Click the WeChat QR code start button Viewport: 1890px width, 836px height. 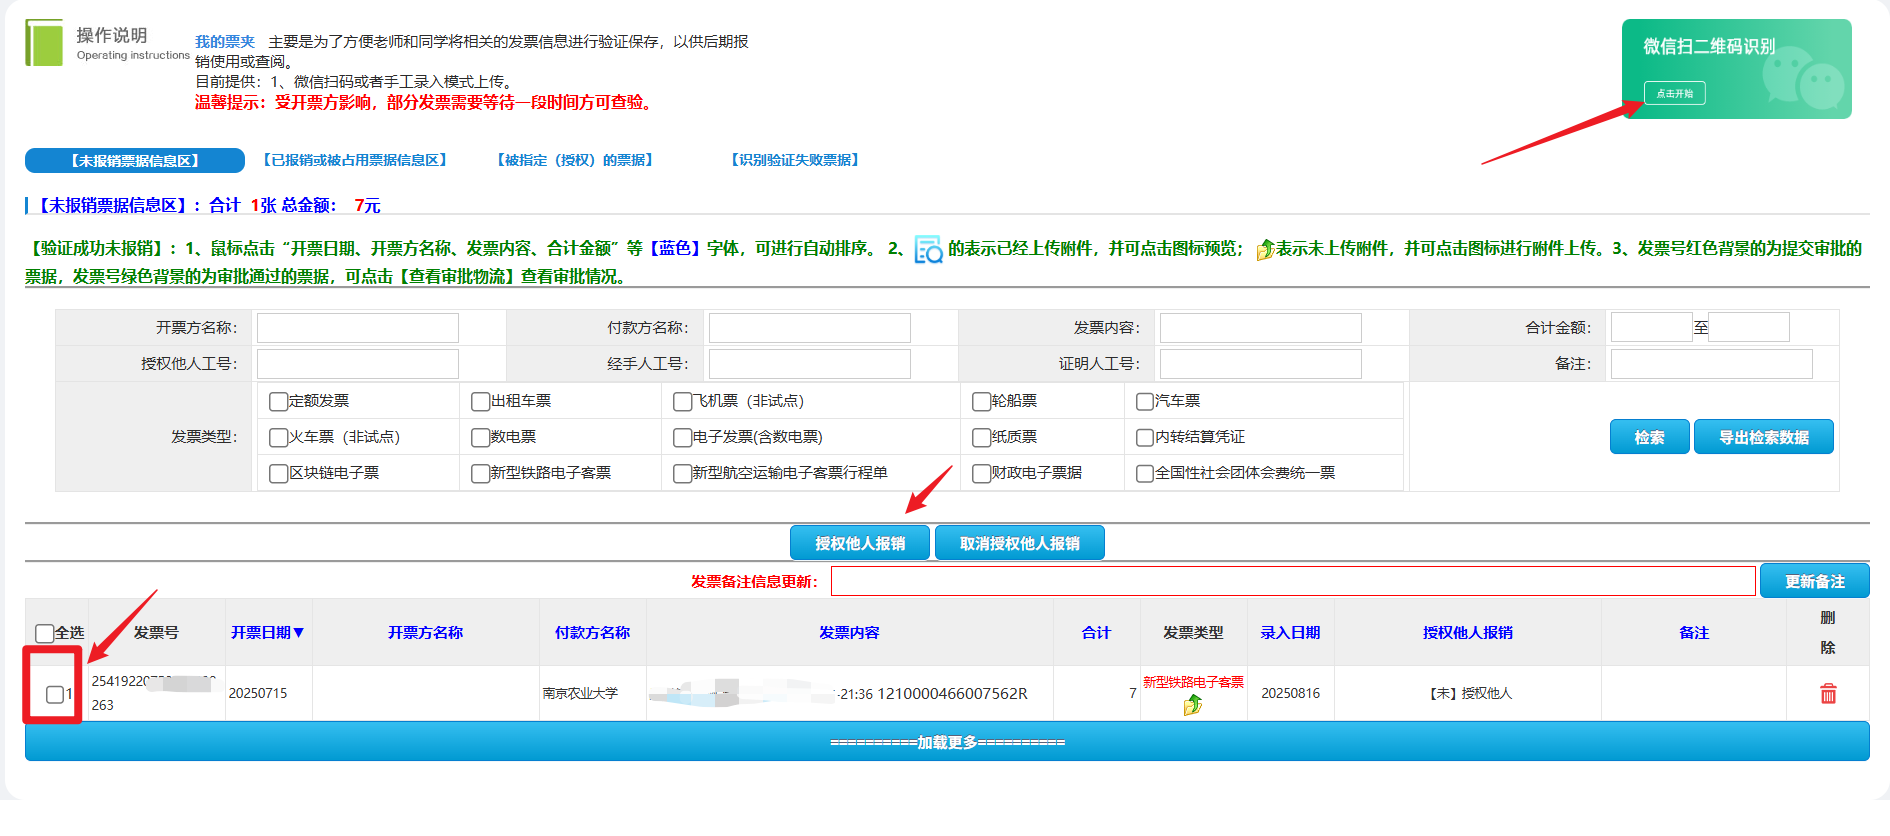[1674, 93]
